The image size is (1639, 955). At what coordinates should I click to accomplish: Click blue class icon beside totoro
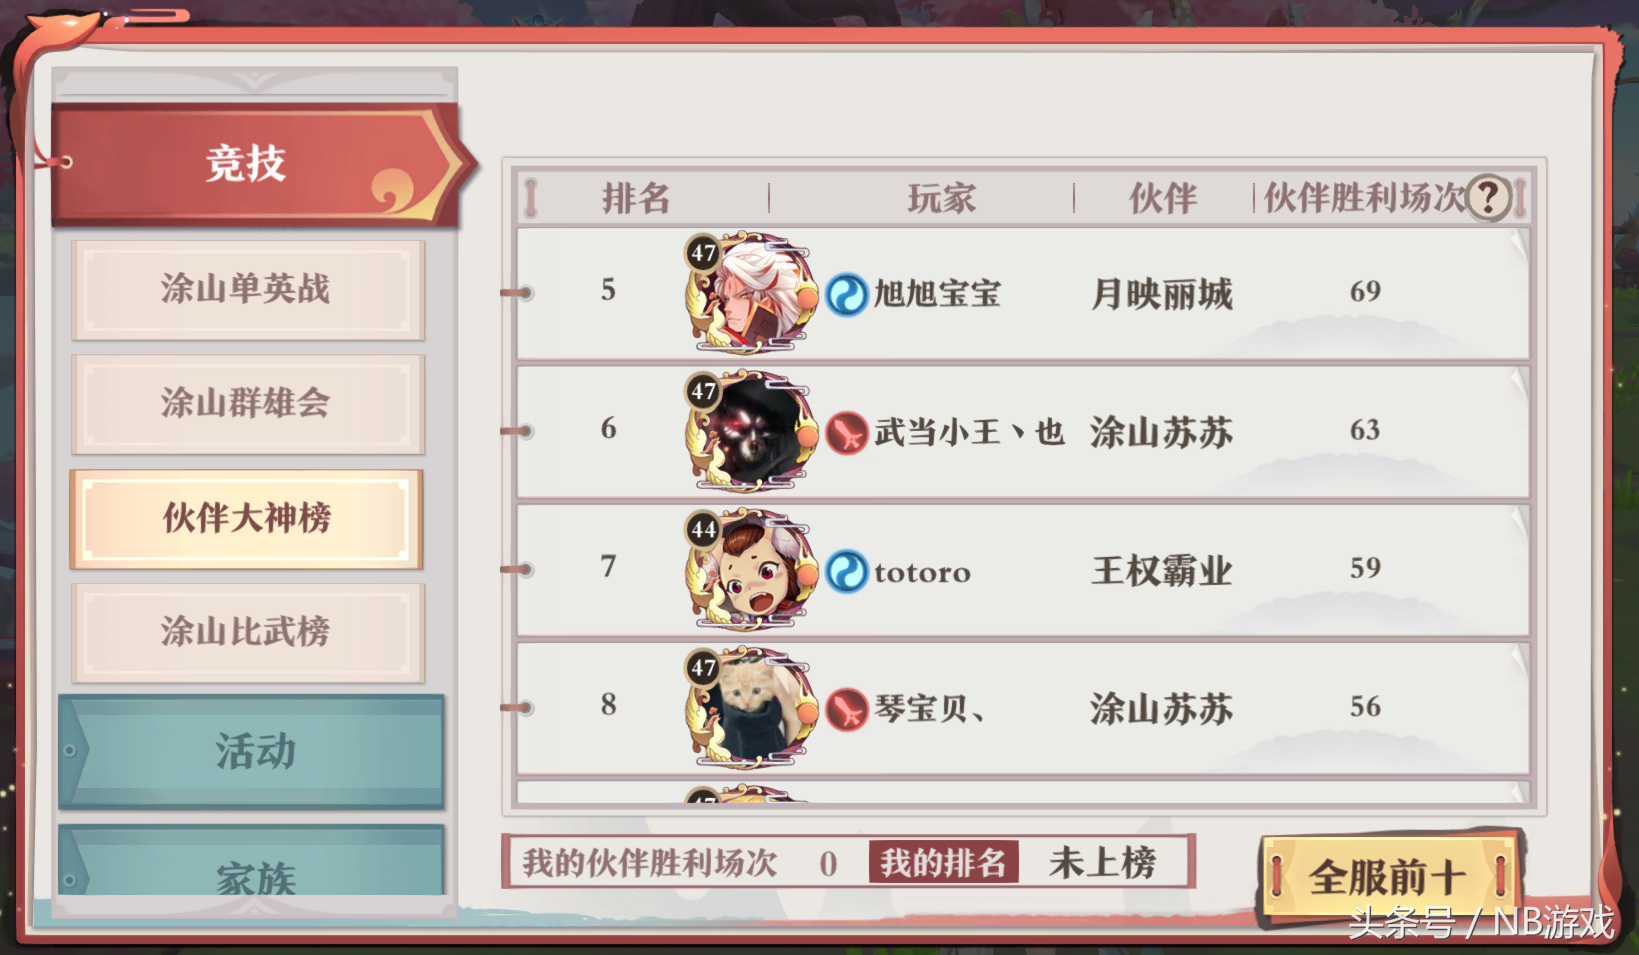tap(847, 572)
